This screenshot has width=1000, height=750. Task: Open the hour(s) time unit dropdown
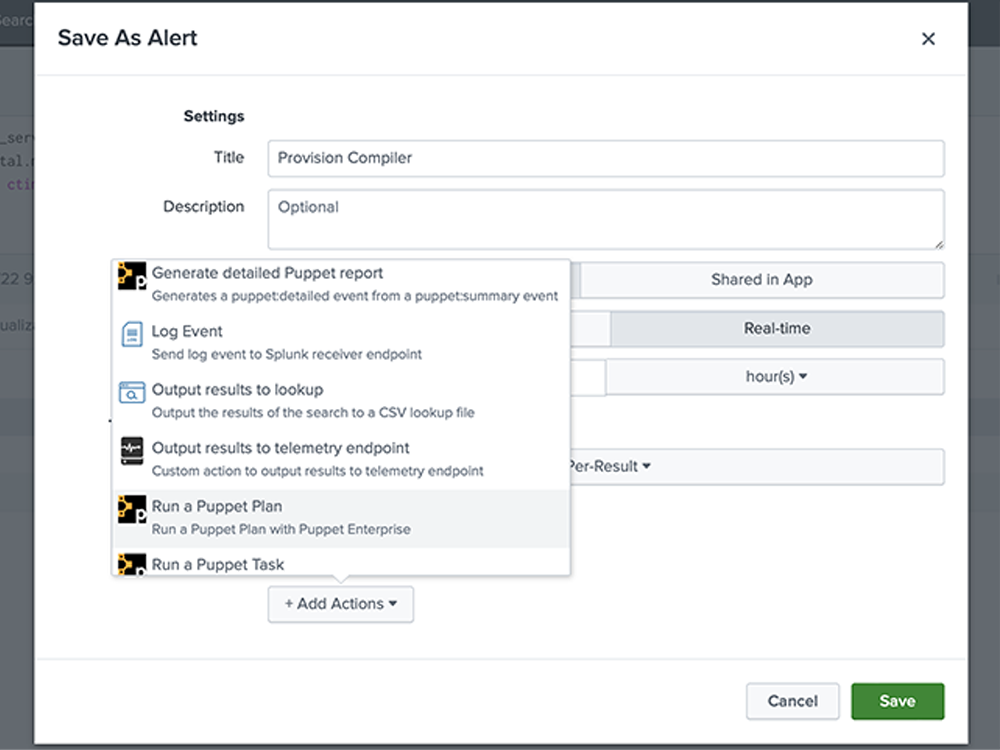point(775,377)
